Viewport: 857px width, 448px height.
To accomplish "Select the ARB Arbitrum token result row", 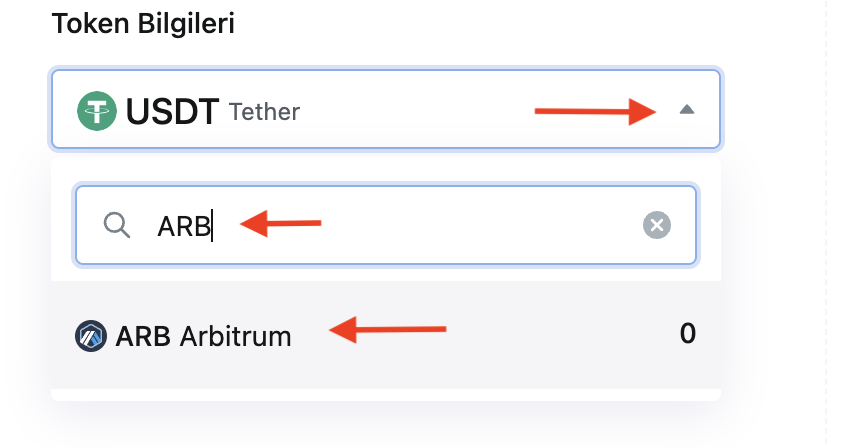I will (x=386, y=335).
